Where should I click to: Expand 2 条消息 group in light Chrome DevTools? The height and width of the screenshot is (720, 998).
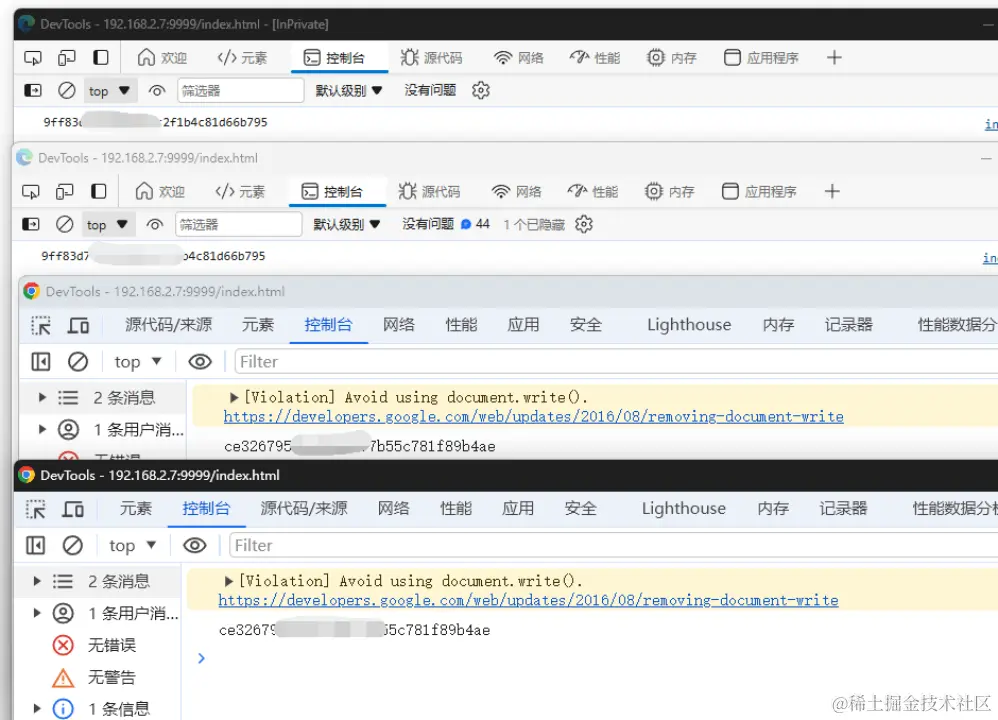click(x=42, y=397)
